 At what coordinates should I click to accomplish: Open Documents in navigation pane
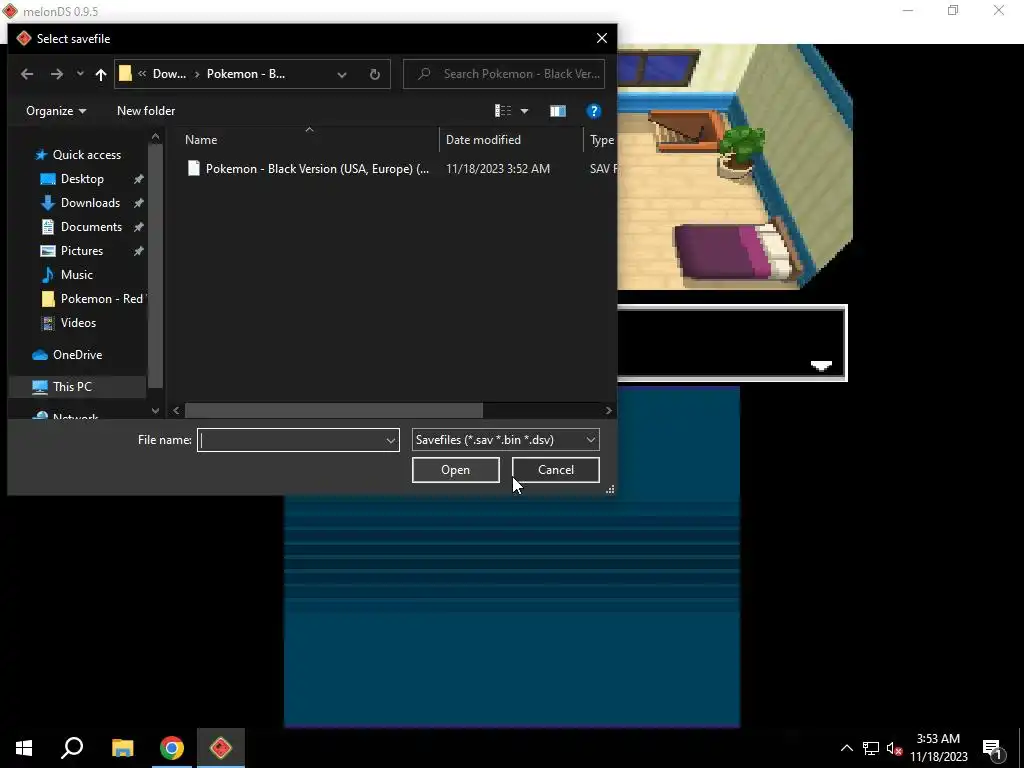pos(91,227)
